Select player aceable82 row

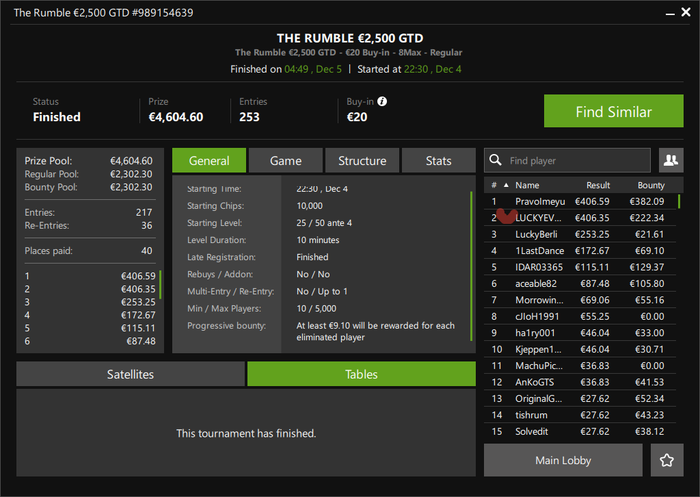(x=579, y=284)
